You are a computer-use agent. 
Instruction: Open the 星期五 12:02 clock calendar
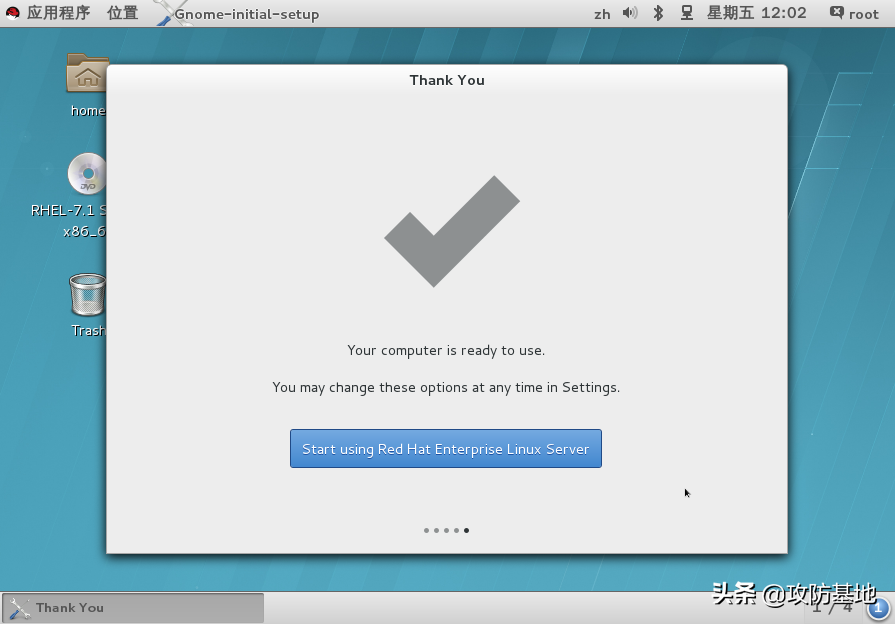coord(756,13)
